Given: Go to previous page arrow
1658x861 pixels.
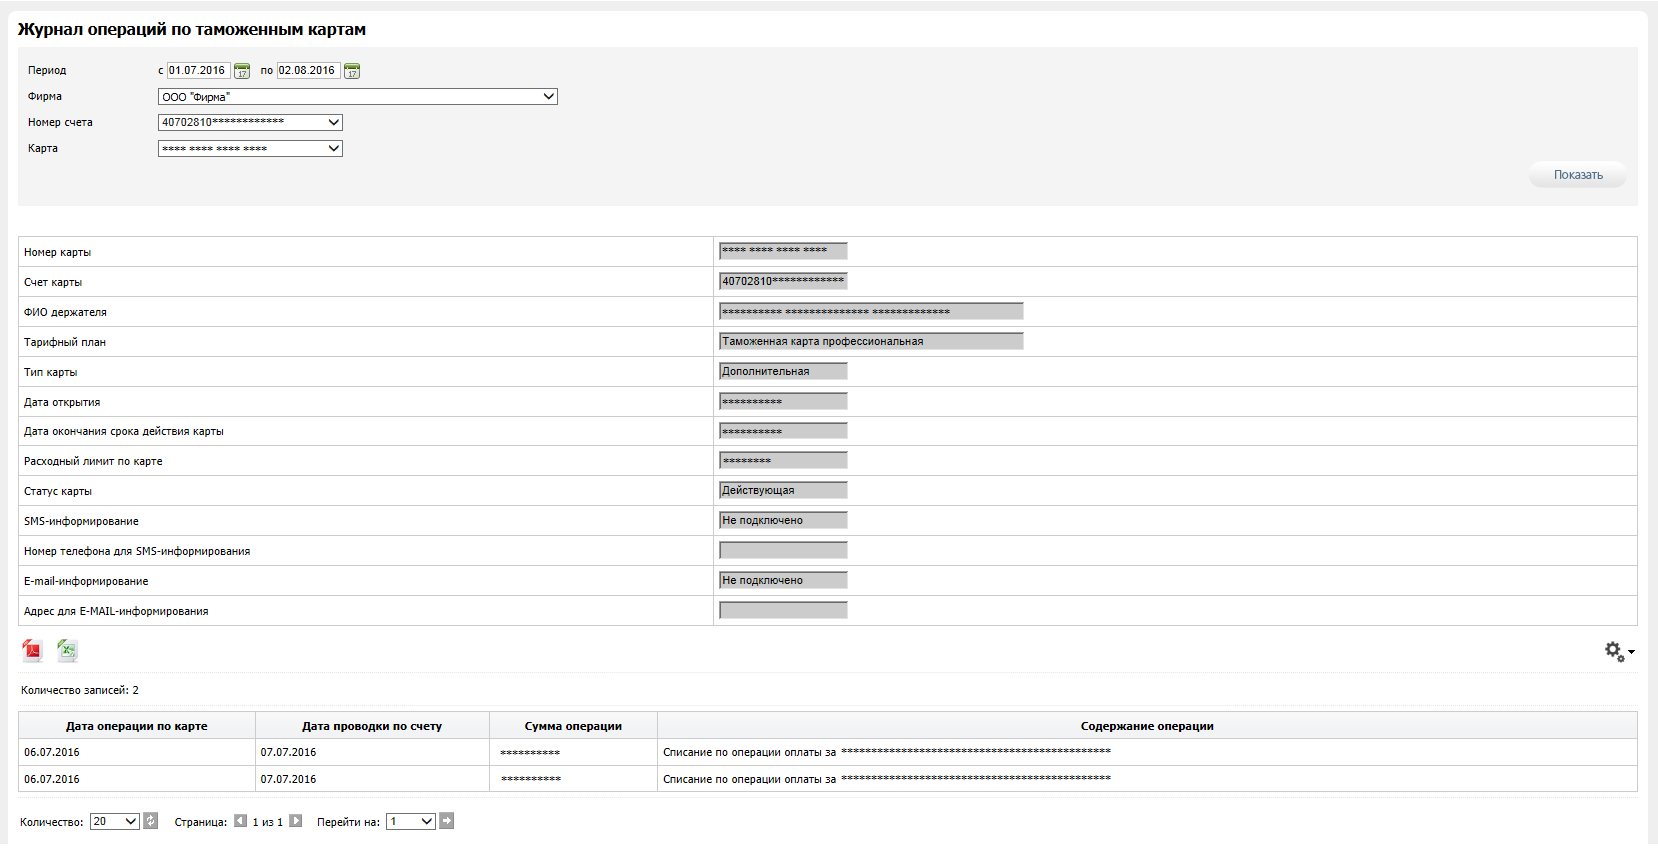Looking at the screenshot, I should tap(241, 821).
